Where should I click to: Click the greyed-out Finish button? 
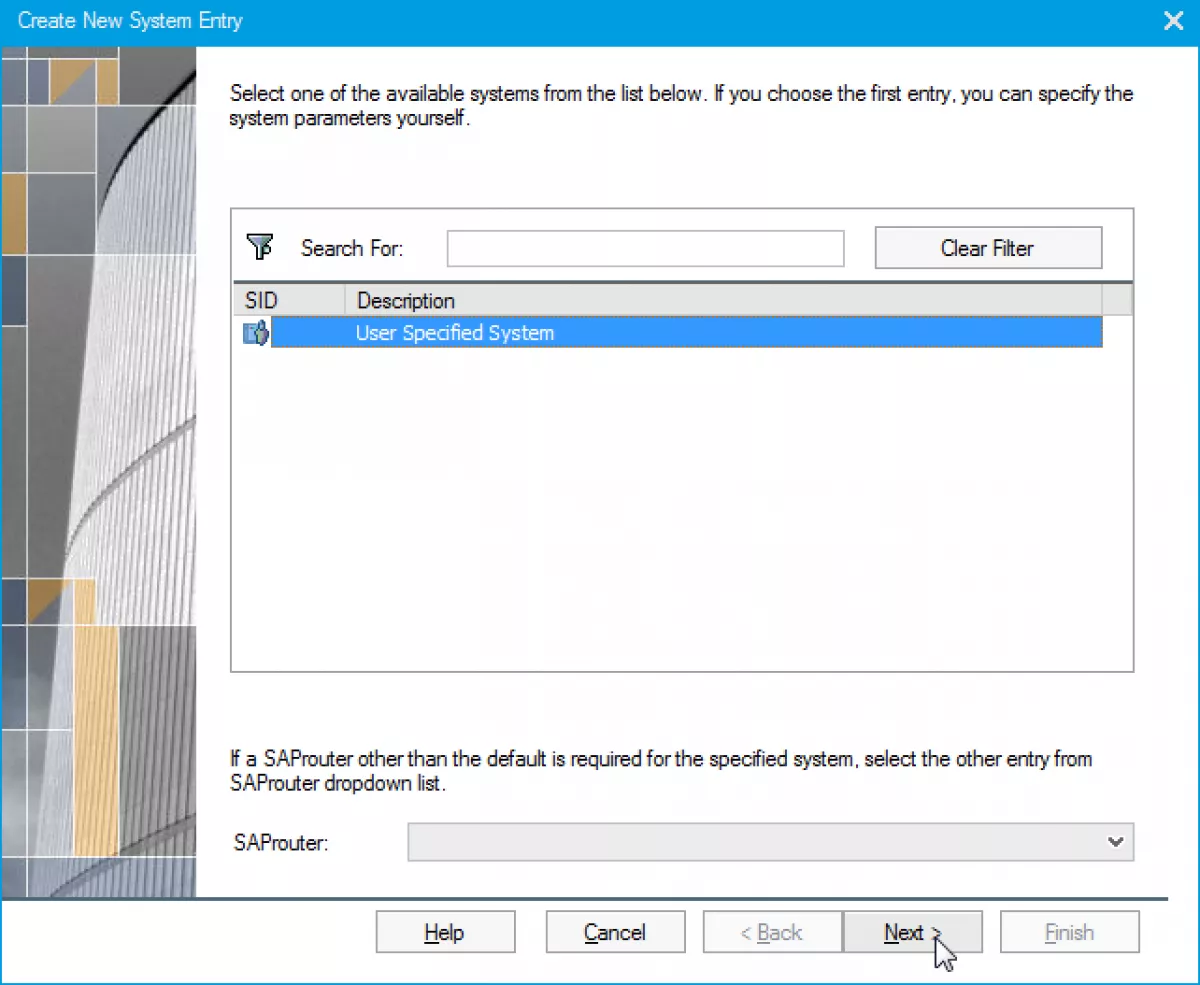1069,932
